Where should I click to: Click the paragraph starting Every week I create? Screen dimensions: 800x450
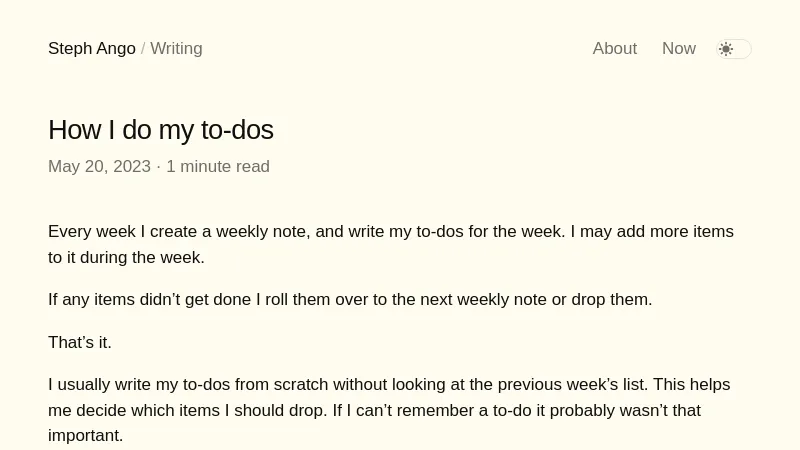click(x=390, y=232)
